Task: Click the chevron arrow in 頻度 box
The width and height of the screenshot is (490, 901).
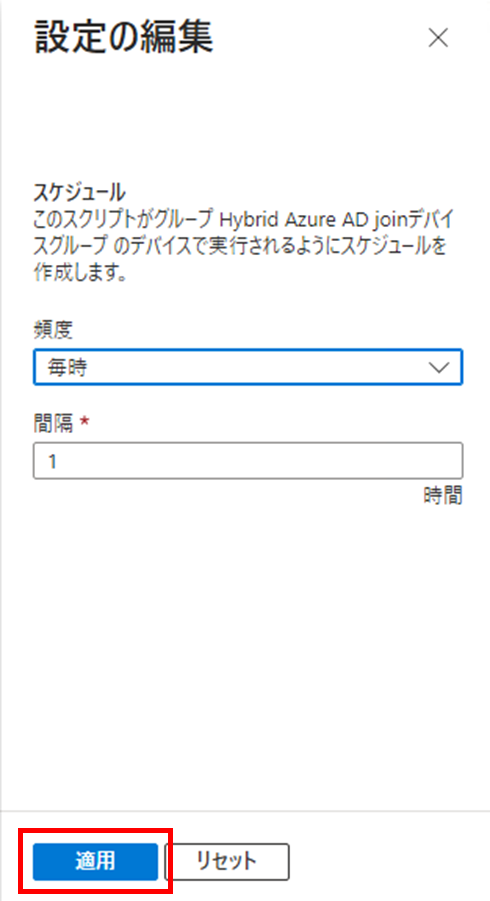Action: [439, 368]
